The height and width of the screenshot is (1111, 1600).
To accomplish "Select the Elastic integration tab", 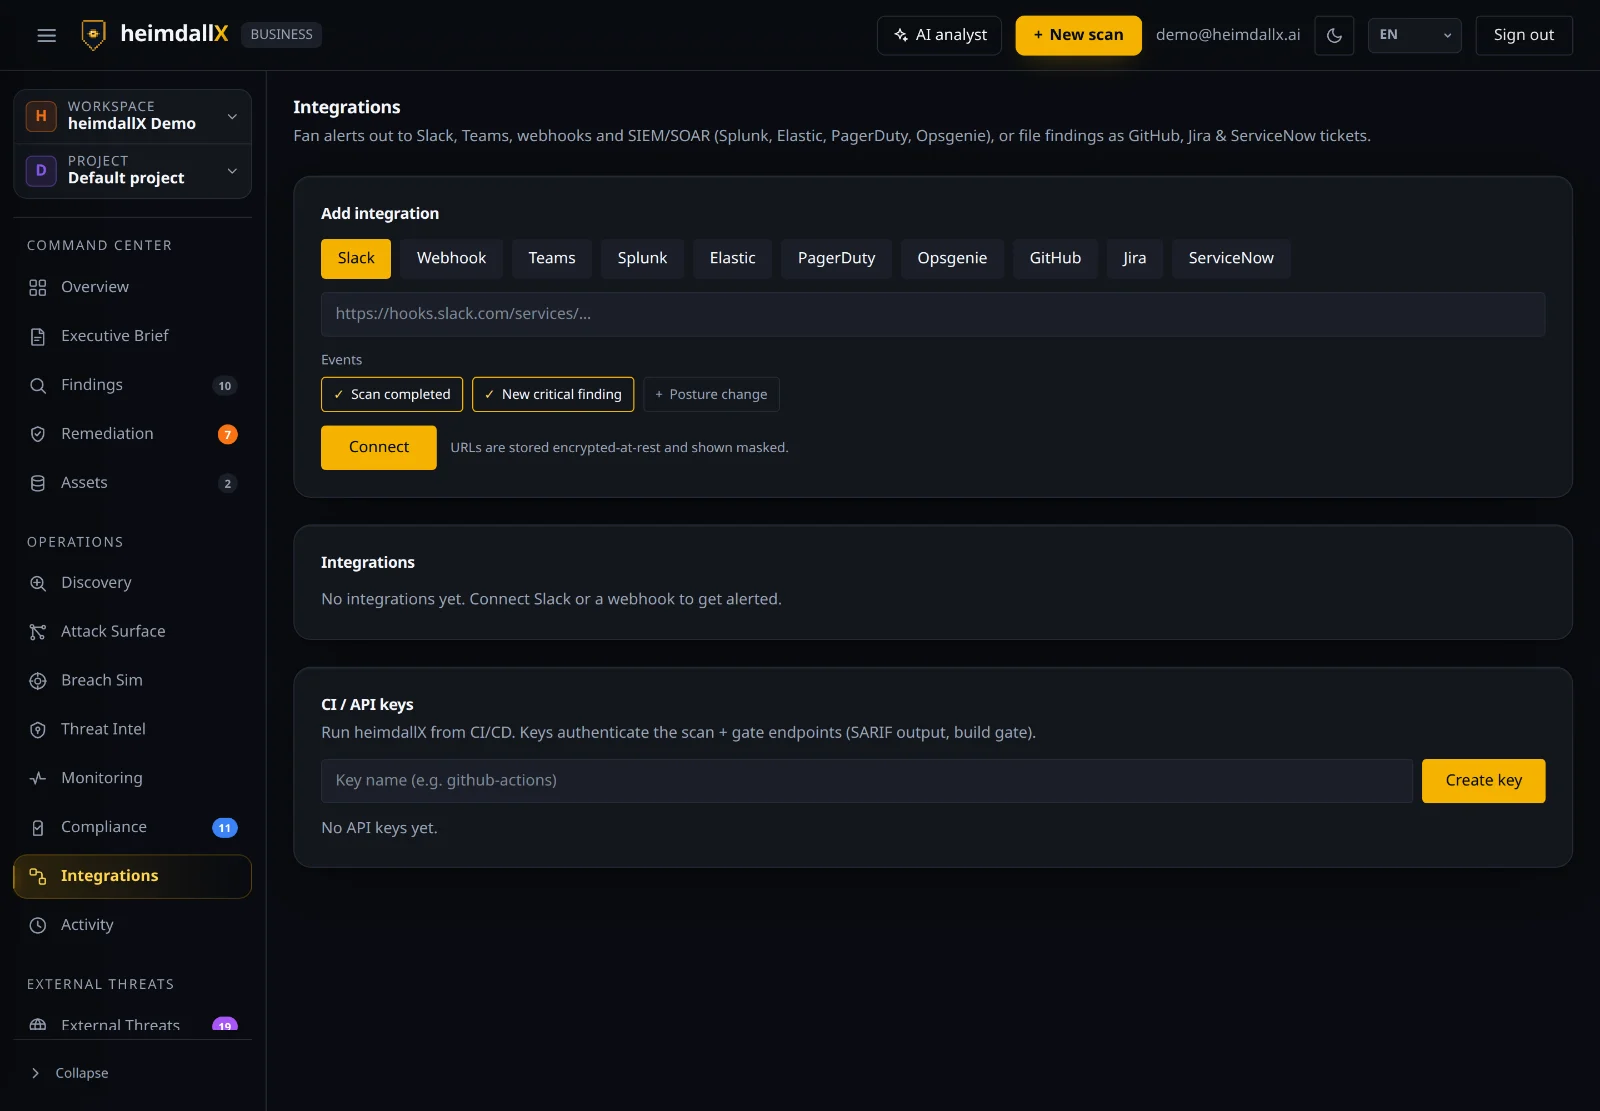I will (x=732, y=258).
